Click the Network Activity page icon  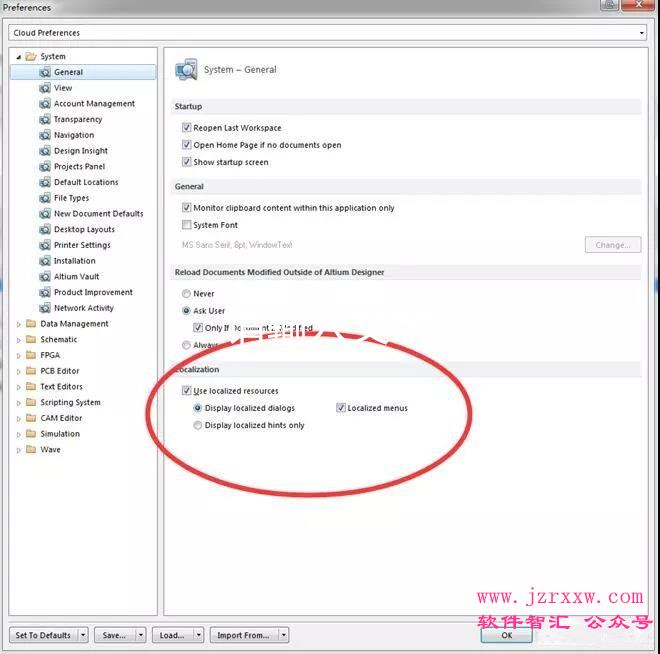[x=45, y=308]
